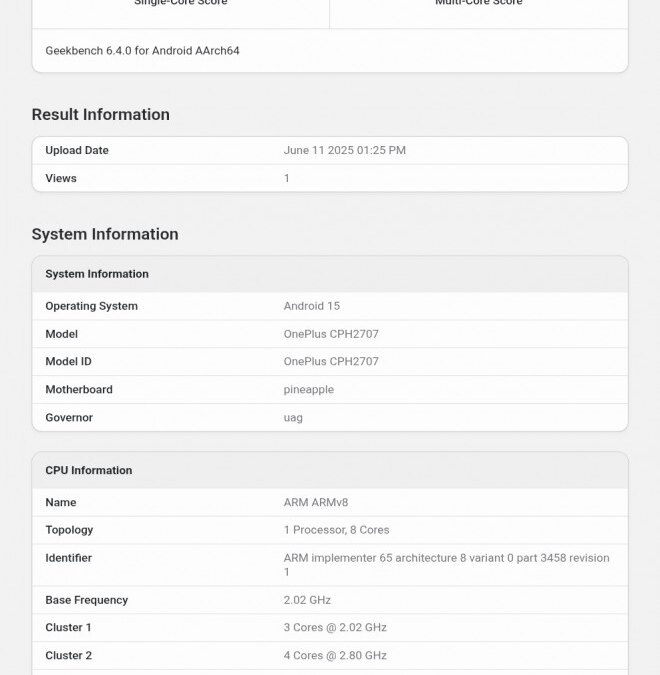Click the Result Information section heading
660x675 pixels.
100,115
